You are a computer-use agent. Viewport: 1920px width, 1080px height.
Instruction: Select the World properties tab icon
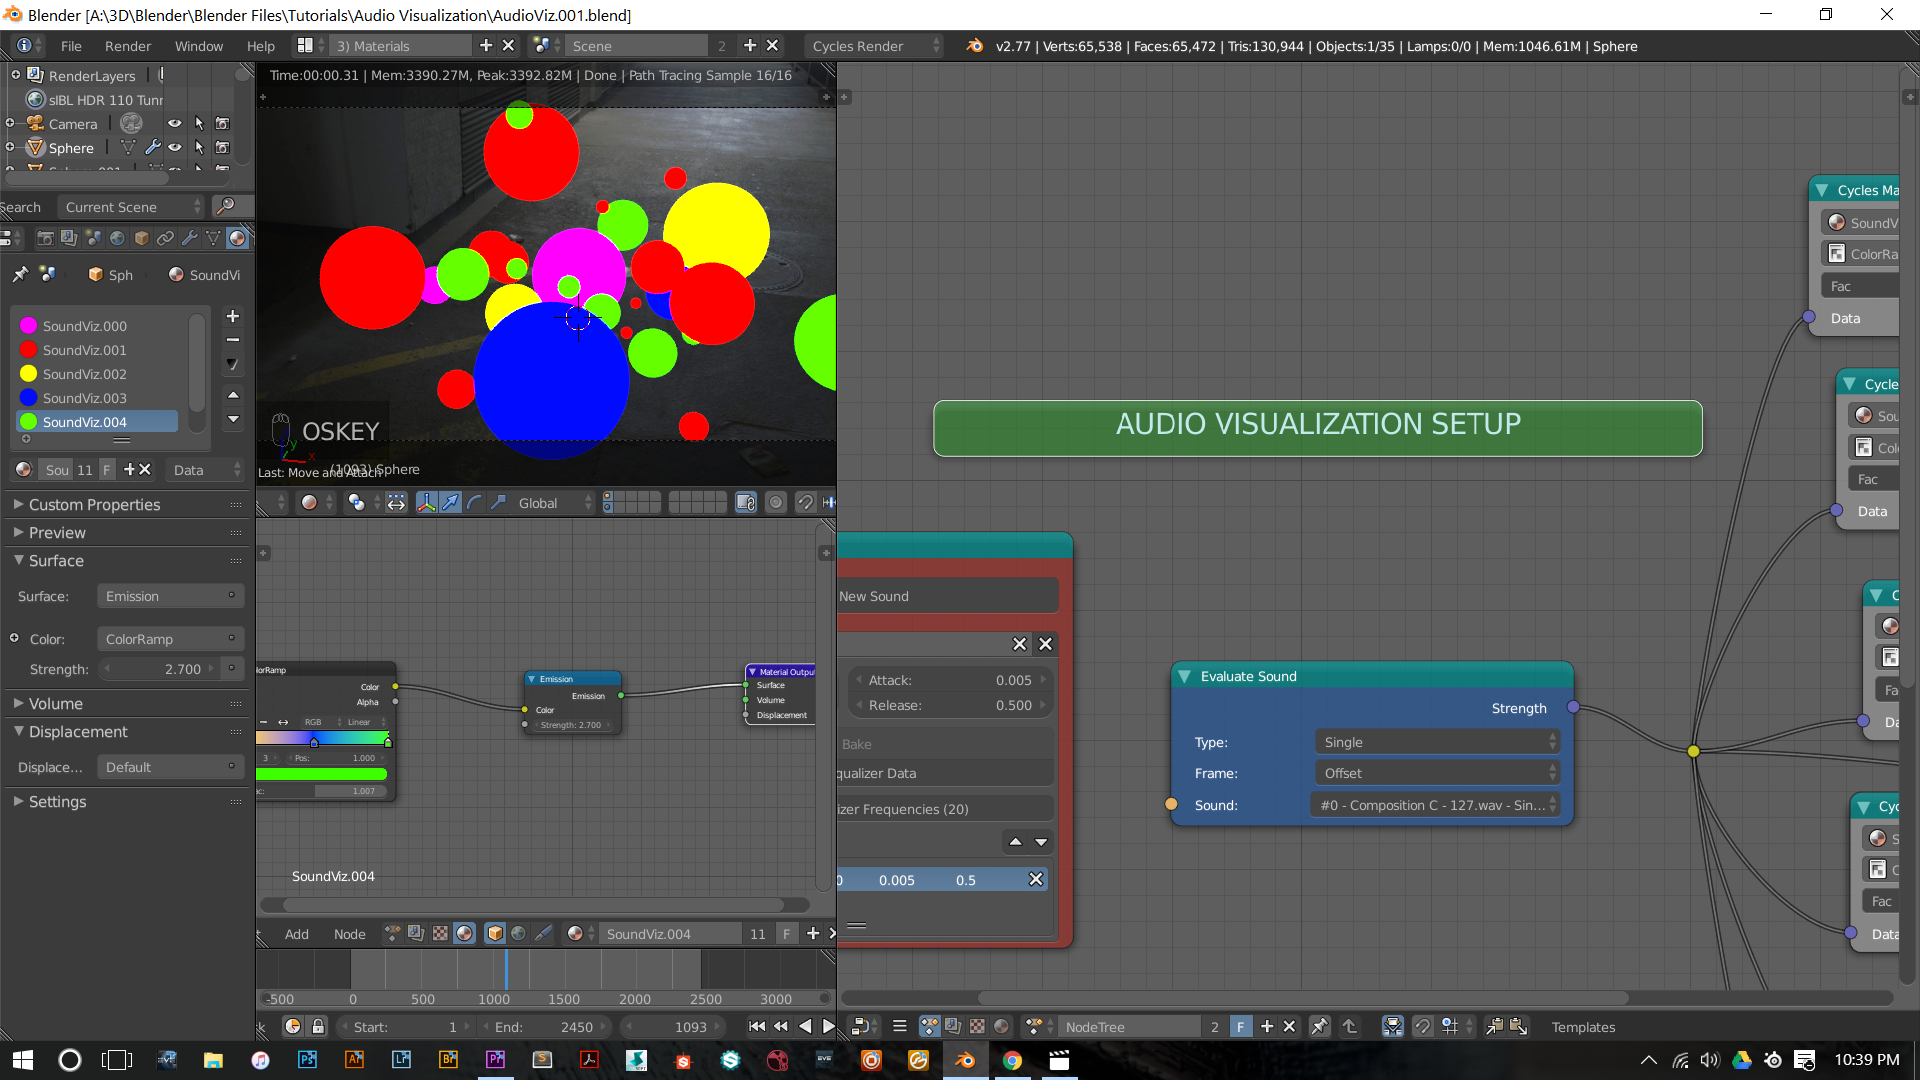coord(117,238)
